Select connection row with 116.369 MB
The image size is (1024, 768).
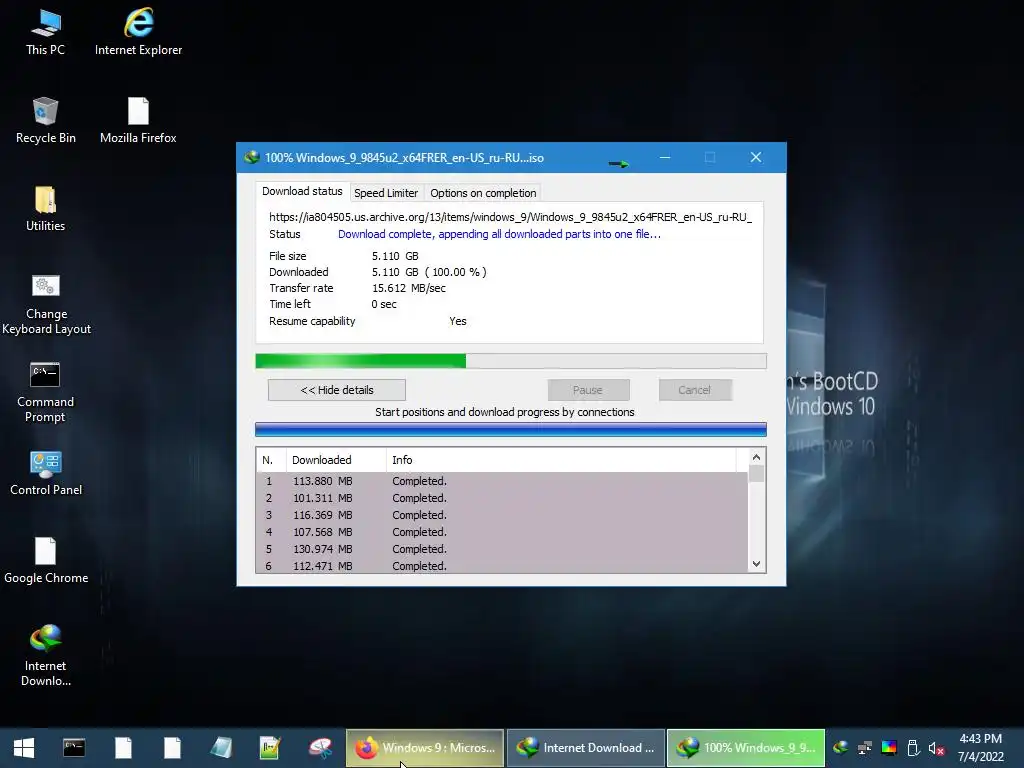502,515
